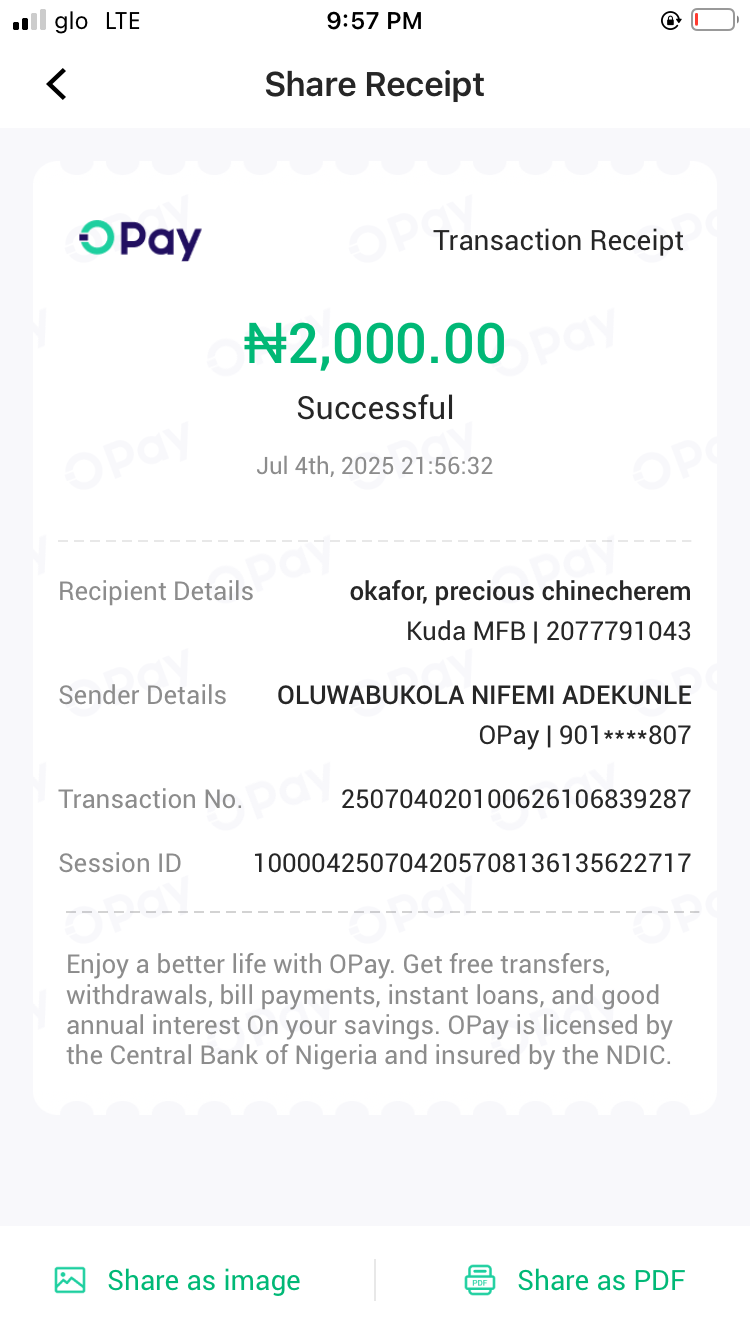
Task: Tap sender name OLUWABUKOLA NIFEMI ADEKUNLE
Action: tap(484, 695)
